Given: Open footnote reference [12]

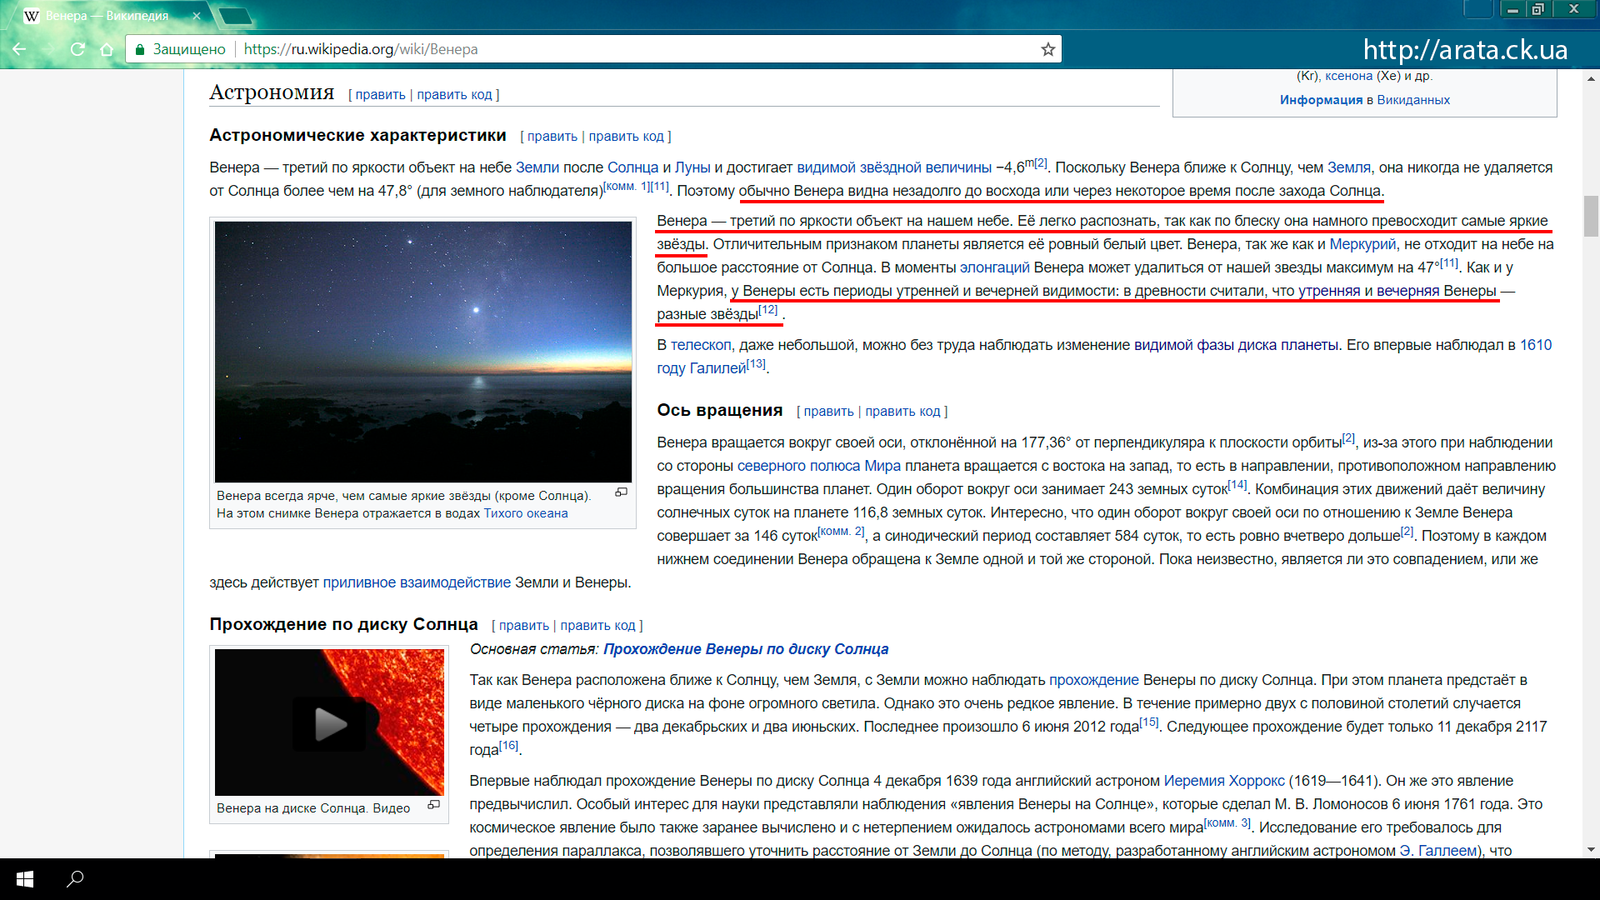Looking at the screenshot, I should point(768,310).
